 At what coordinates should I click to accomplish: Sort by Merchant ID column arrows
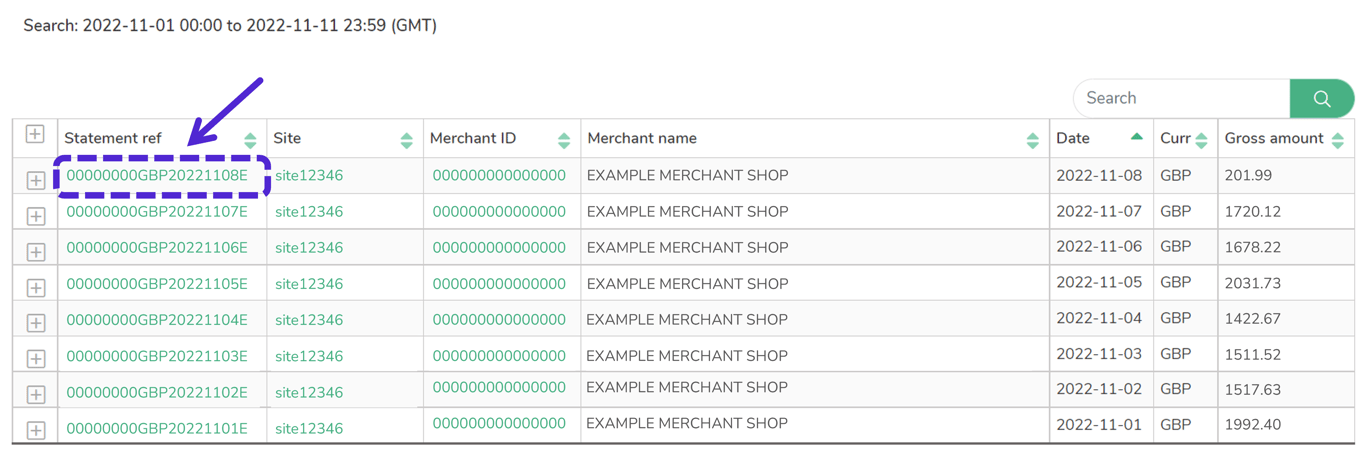point(564,140)
